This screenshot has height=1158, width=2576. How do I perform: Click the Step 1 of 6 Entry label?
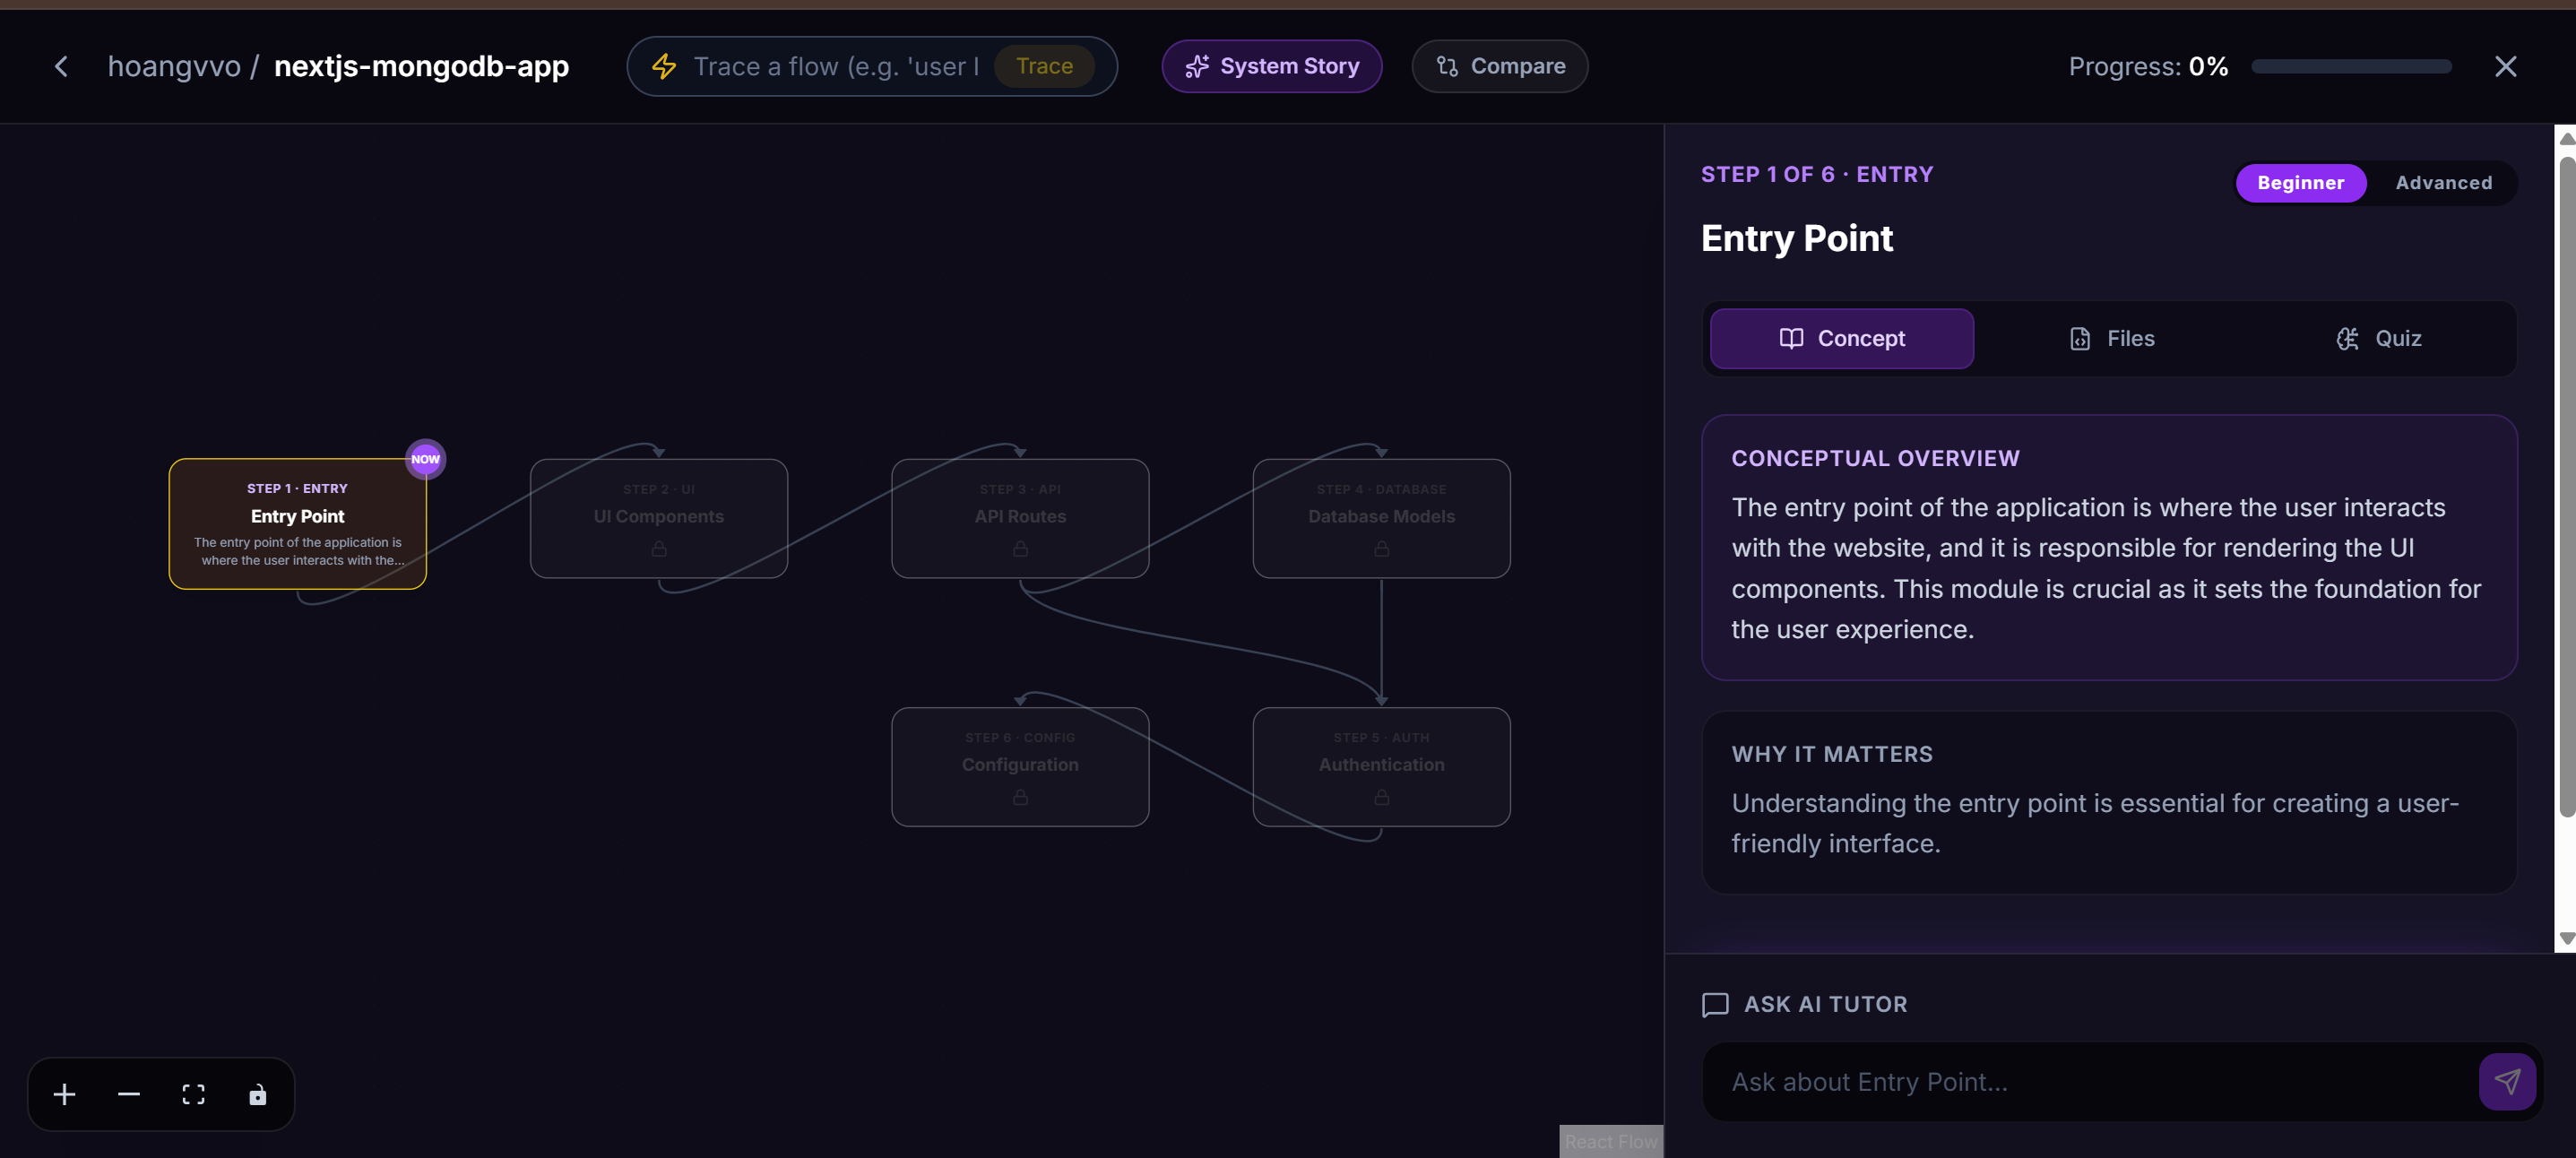[x=1817, y=174]
